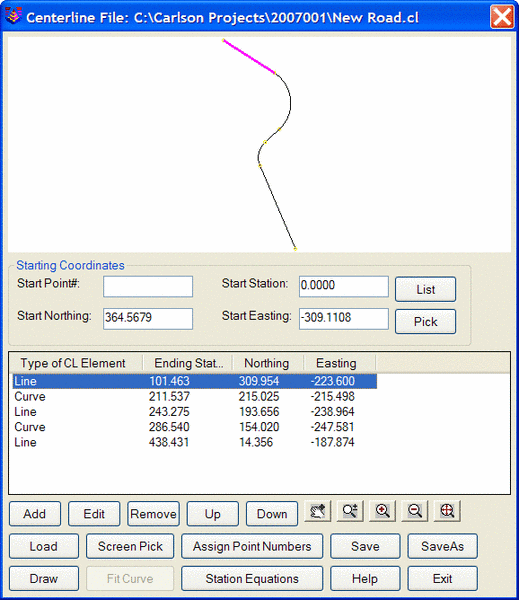The width and height of the screenshot is (519, 600).
Task: Select the pan hand tool icon
Action: (318, 511)
